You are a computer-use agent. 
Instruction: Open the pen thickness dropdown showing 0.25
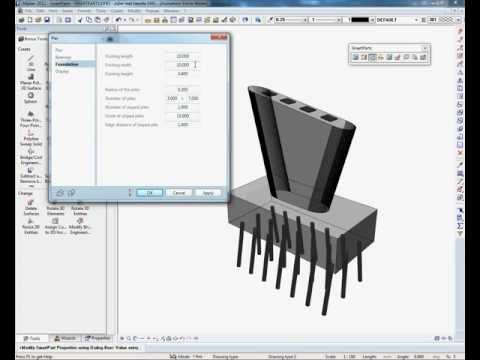[x=305, y=20]
